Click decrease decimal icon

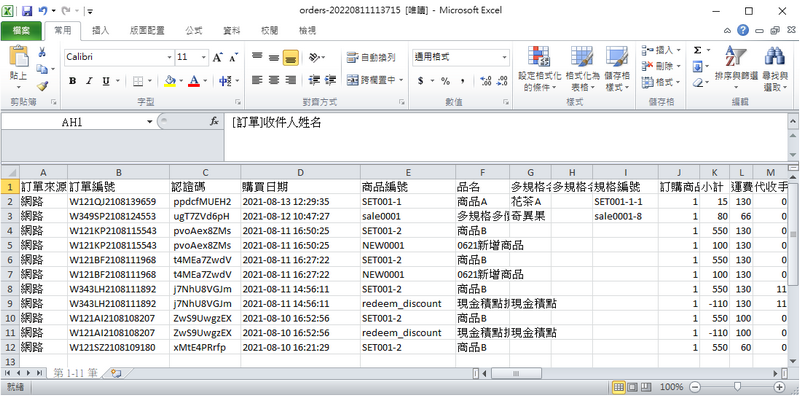502,81
